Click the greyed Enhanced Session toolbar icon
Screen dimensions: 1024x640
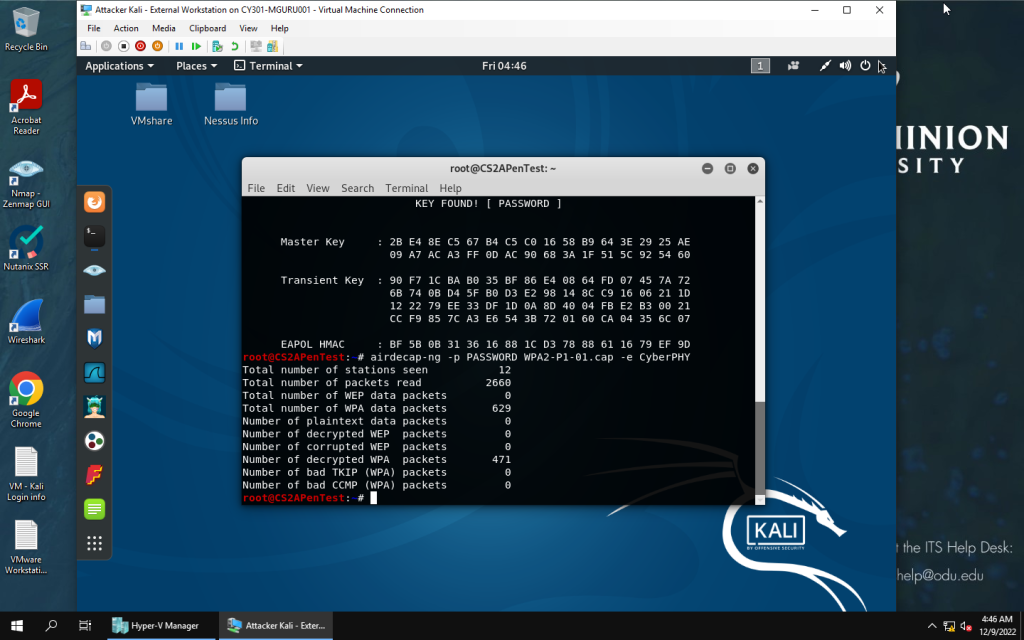(256, 46)
